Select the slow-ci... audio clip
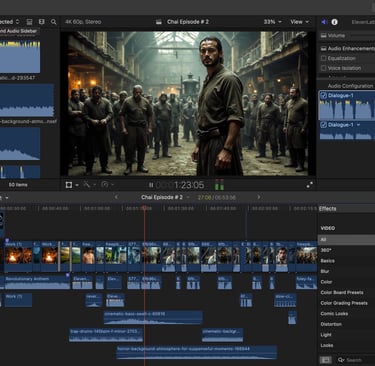Viewport: 375px width, 366px height. coord(285,300)
